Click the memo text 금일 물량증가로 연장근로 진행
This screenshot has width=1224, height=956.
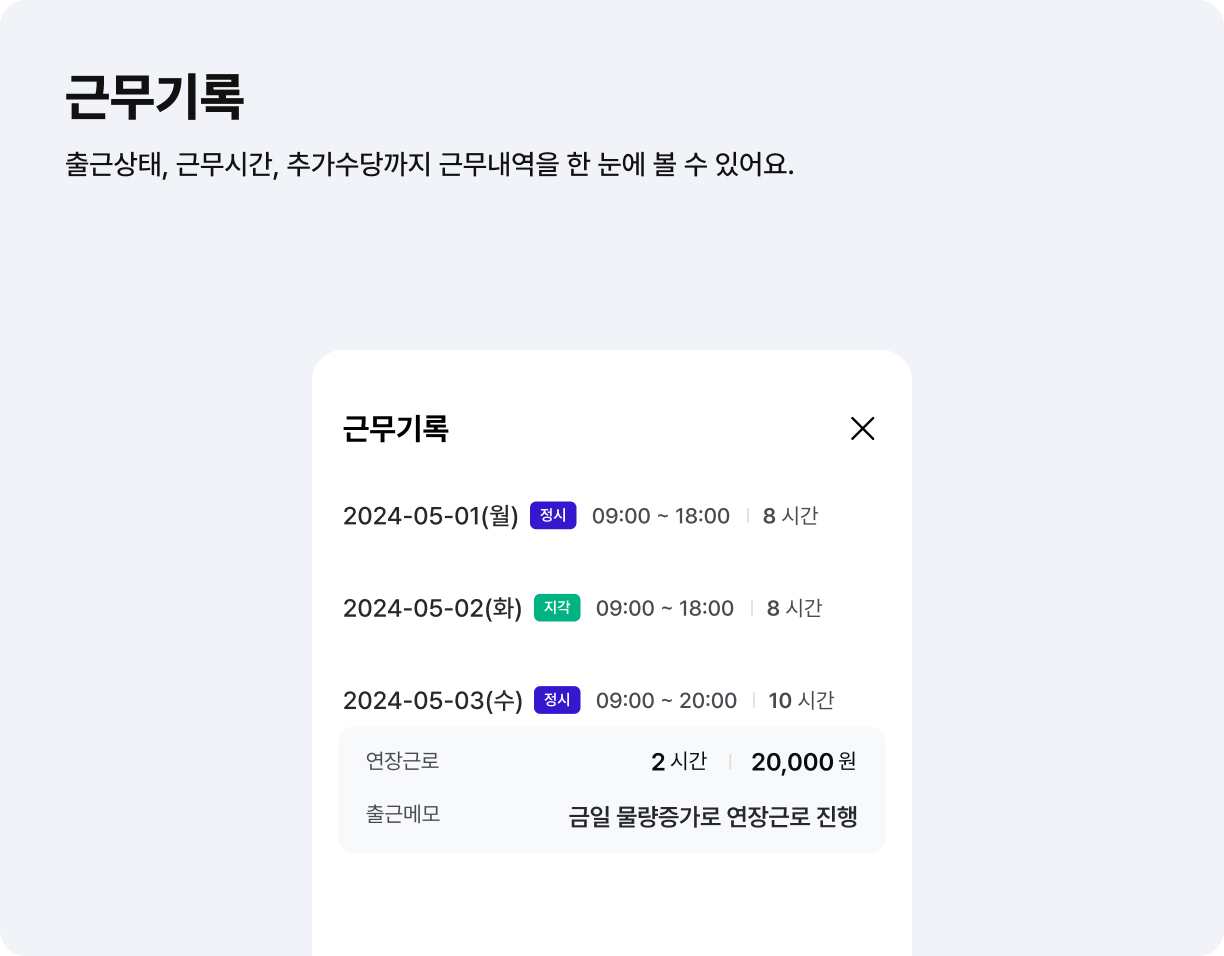(713, 817)
